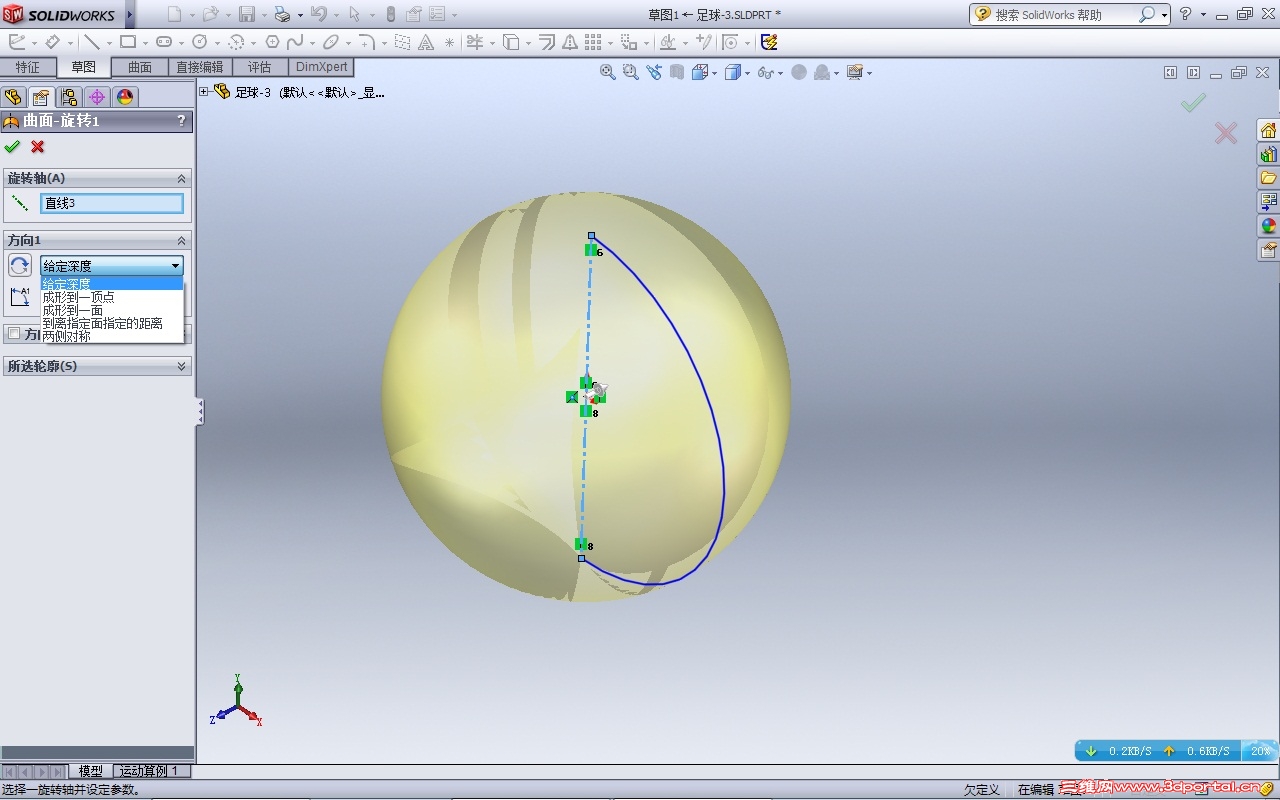This screenshot has height=800, width=1280.
Task: Click the panel collapse handle on left edge
Action: point(200,411)
